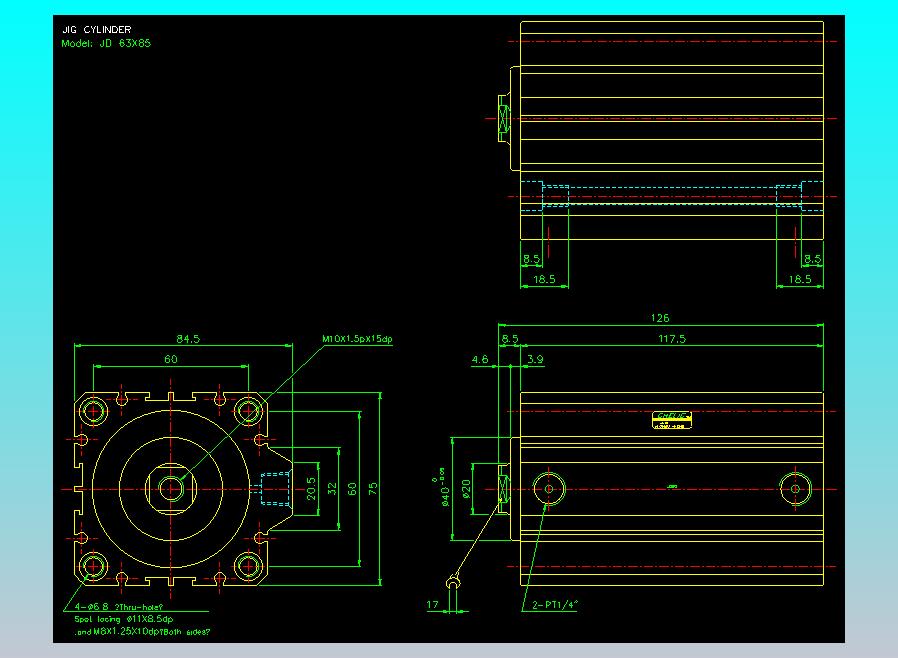Select the "Model: JD 63X85" label
Image resolution: width=898 pixels, height=658 pixels.
click(106, 43)
